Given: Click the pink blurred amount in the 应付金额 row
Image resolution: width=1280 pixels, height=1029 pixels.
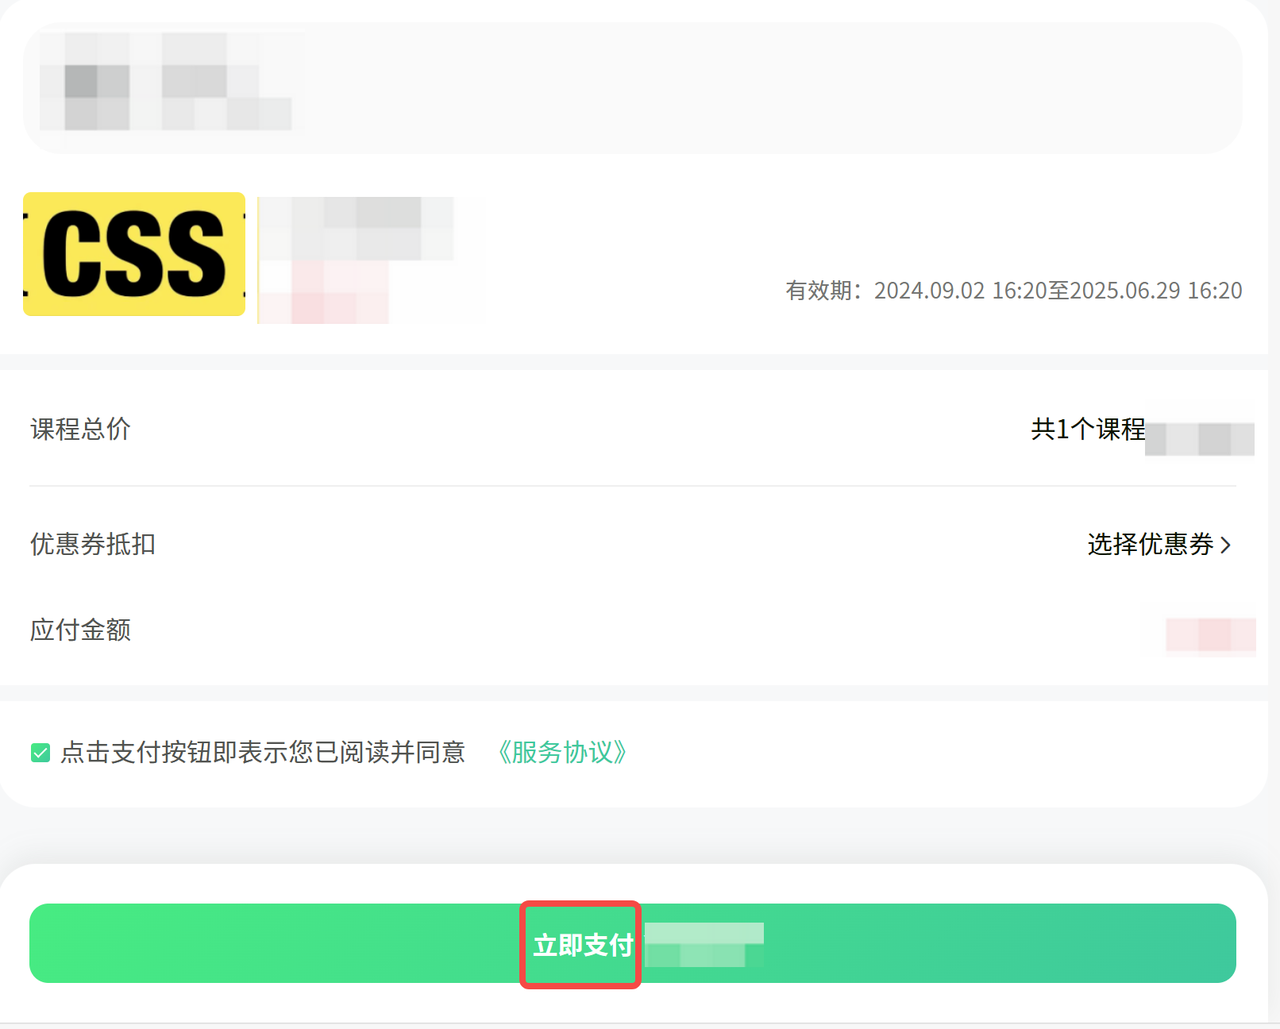Looking at the screenshot, I should point(1210,636).
